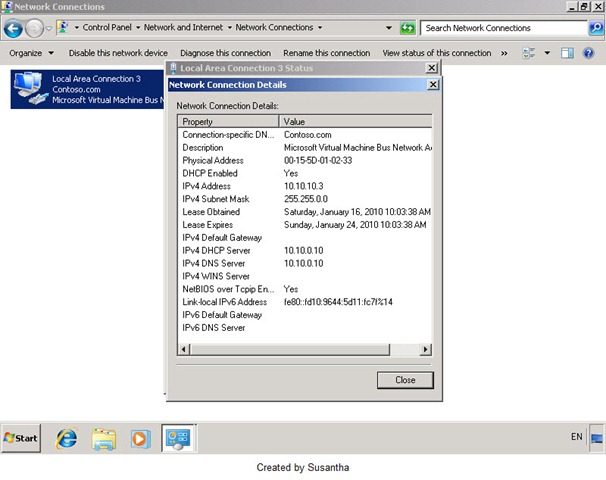Image resolution: width=606 pixels, height=480 pixels.
Task: Show more toolbar commands chevron
Action: (x=504, y=53)
